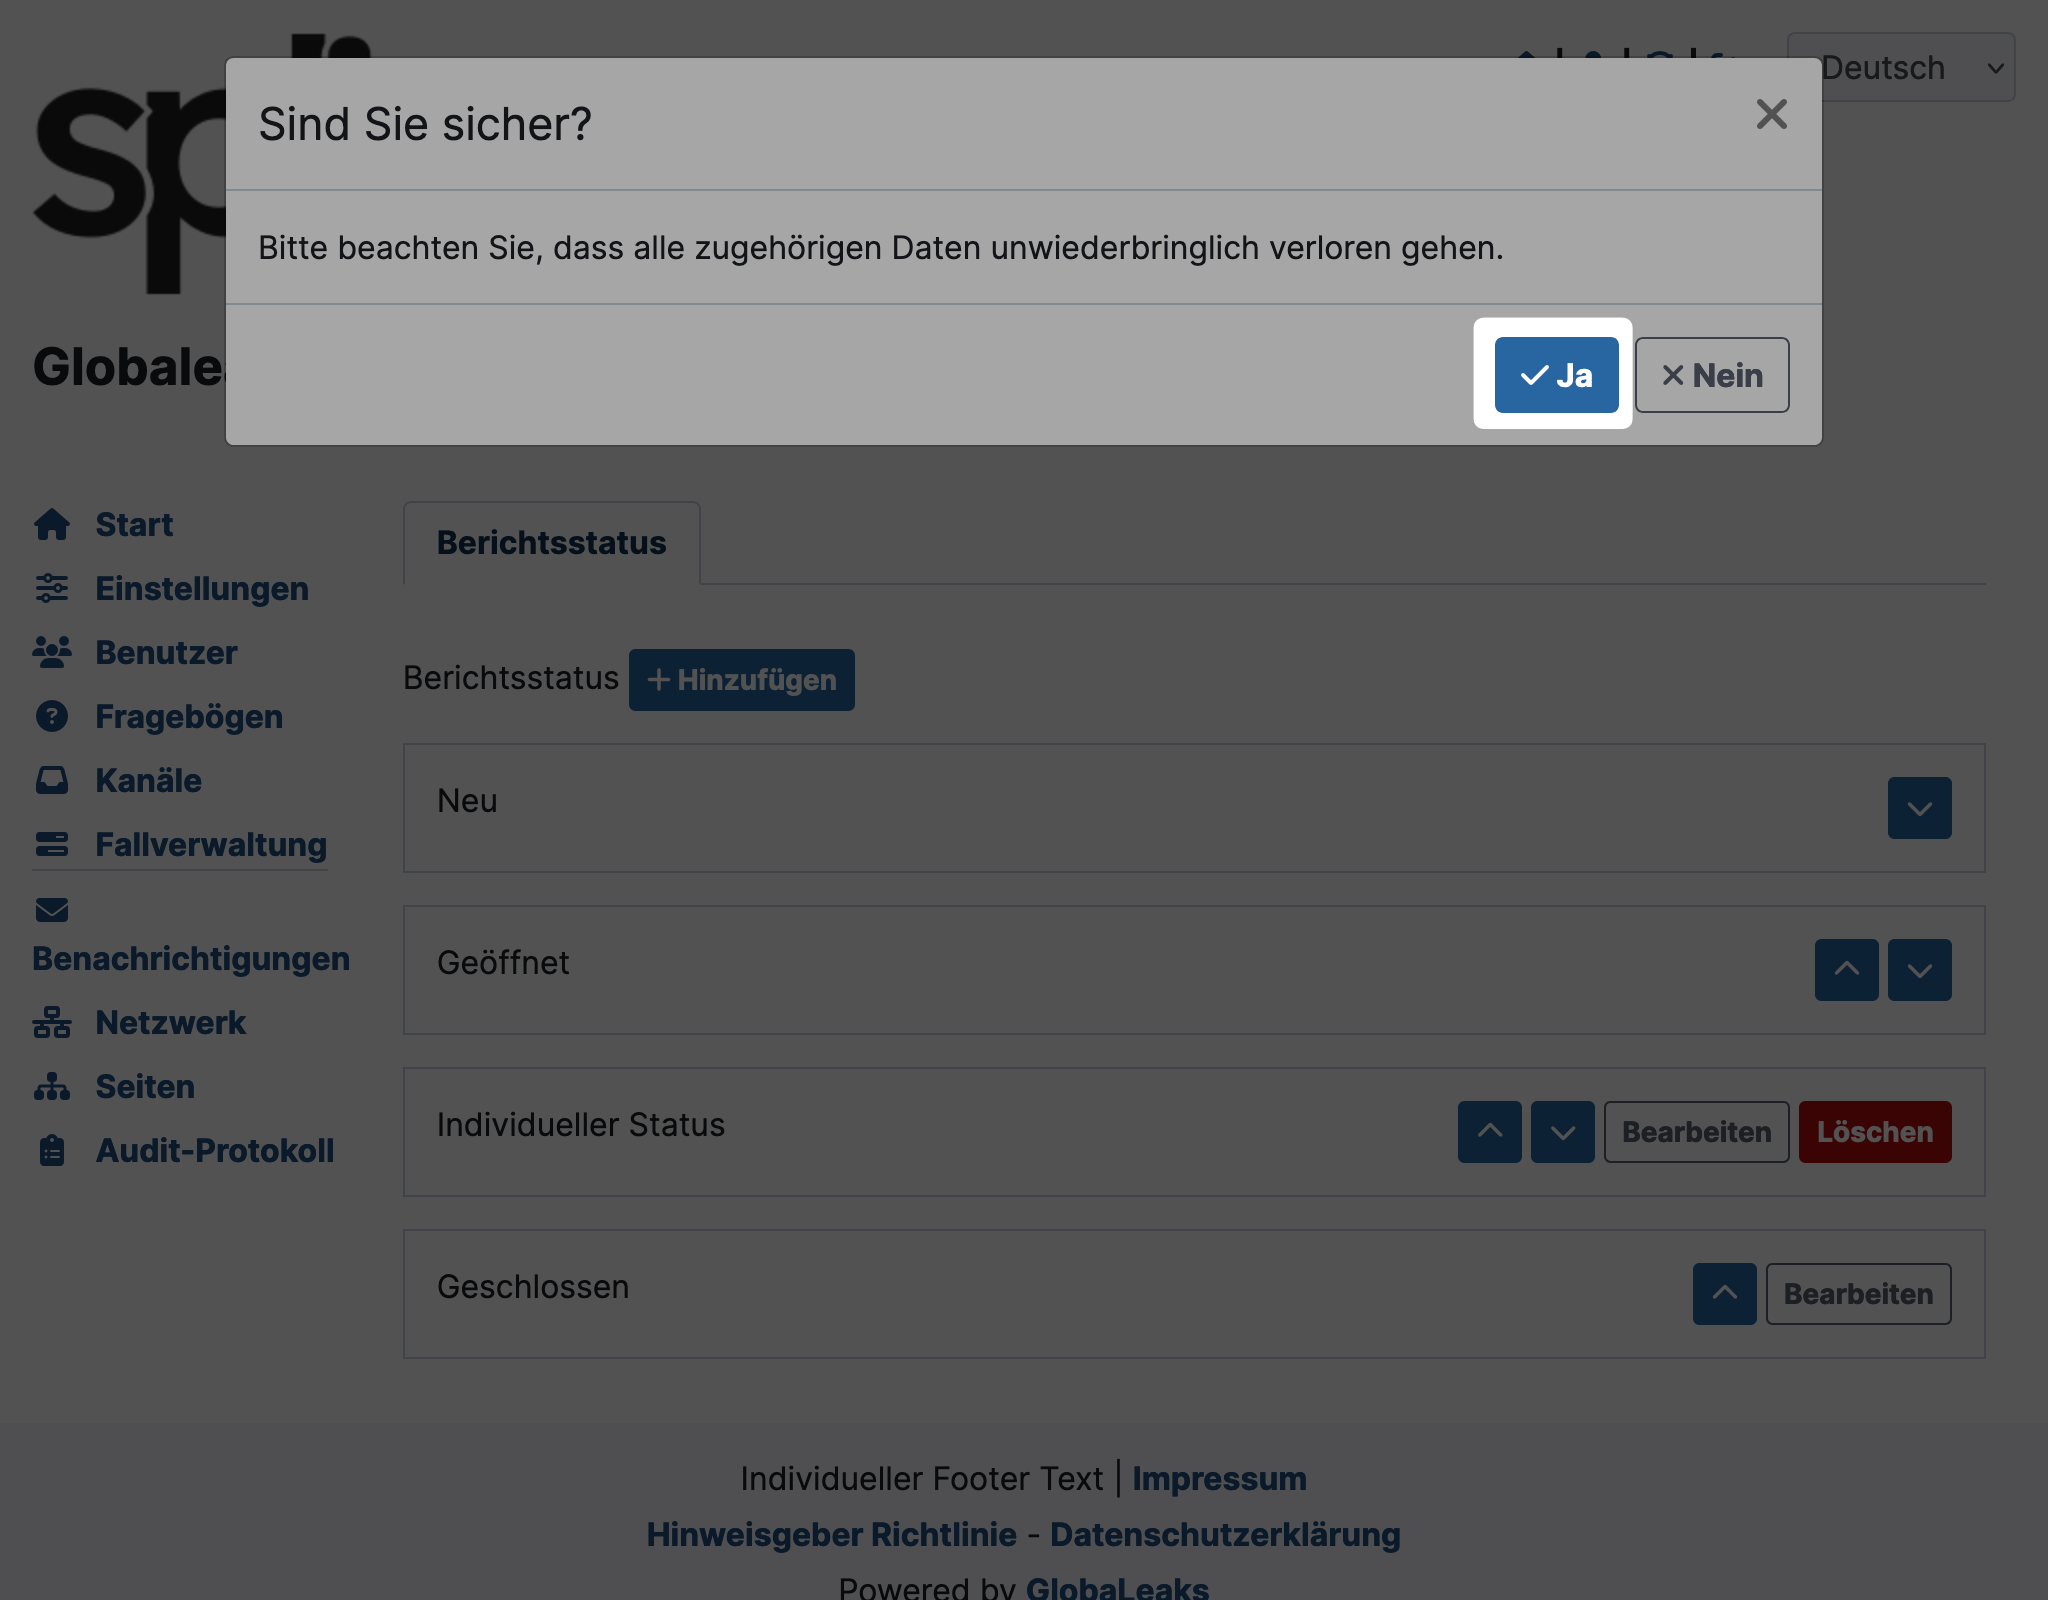The image size is (2048, 1600).
Task: Click the dialog warning message text
Action: pos(881,247)
